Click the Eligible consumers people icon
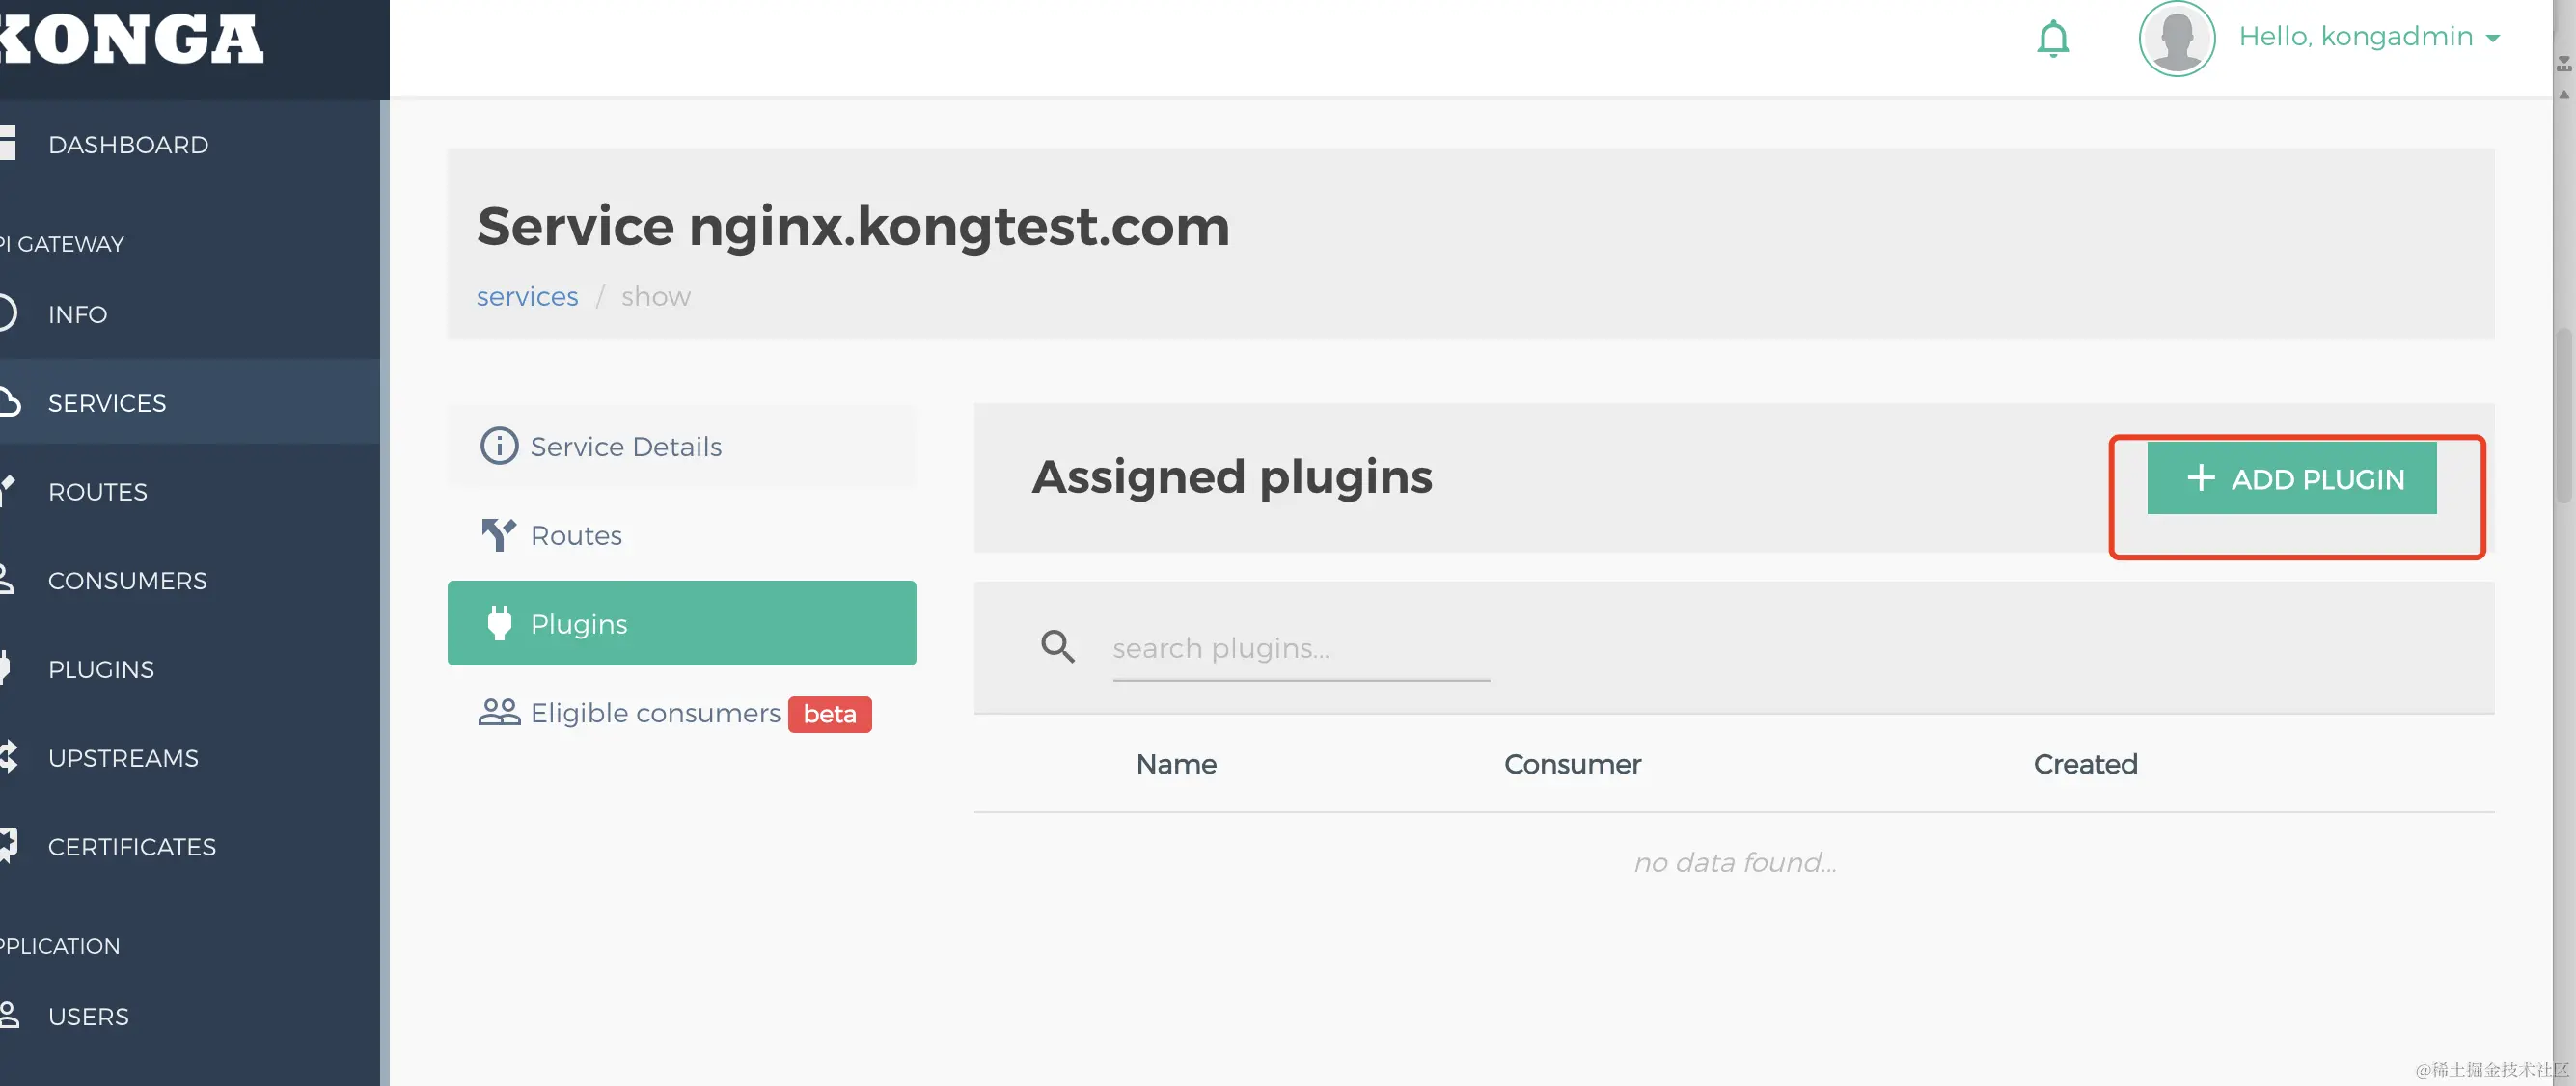 [x=499, y=712]
